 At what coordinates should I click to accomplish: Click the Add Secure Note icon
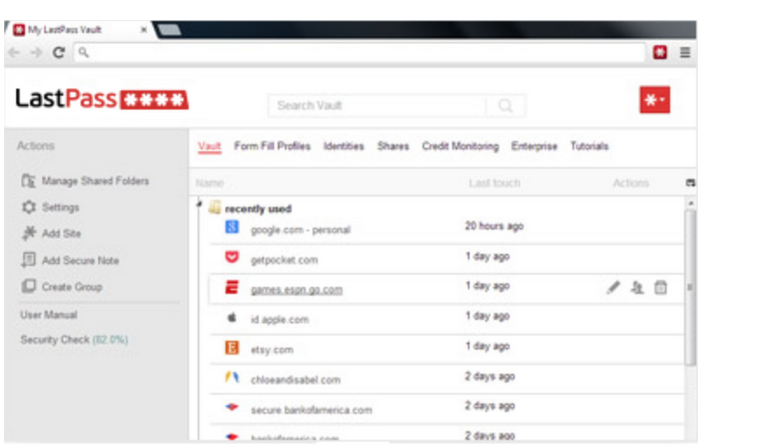point(28,260)
